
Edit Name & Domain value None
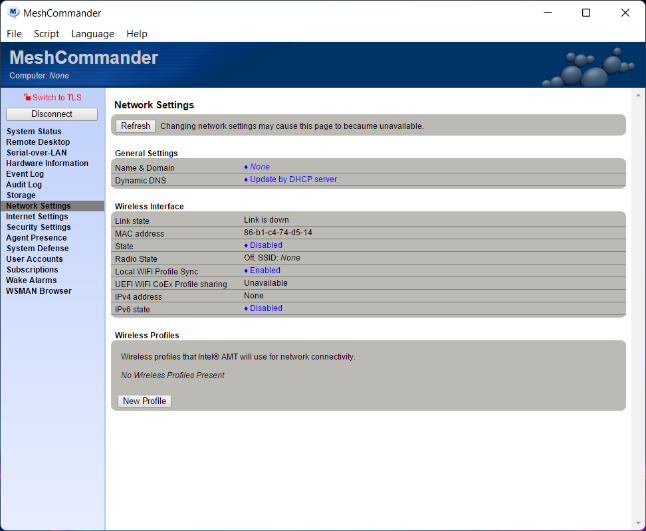[x=260, y=167]
